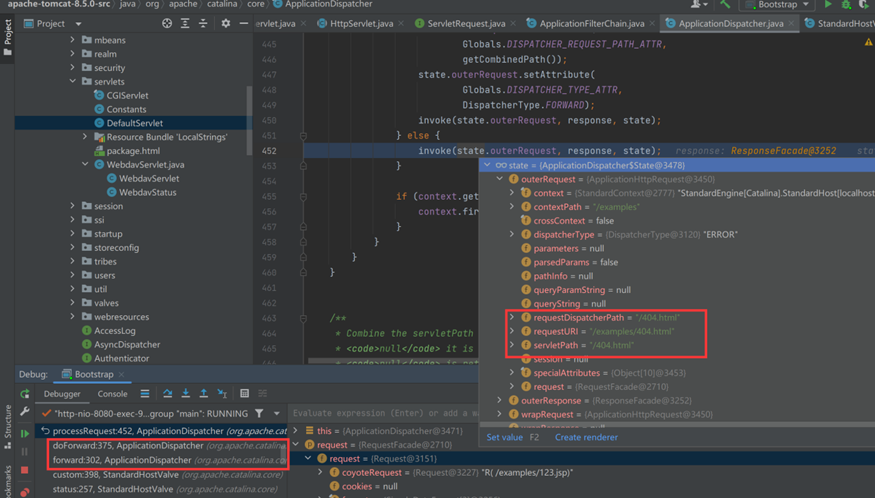875x498 pixels.
Task: Open the Structure tool window side button
Action: pos(7,427)
